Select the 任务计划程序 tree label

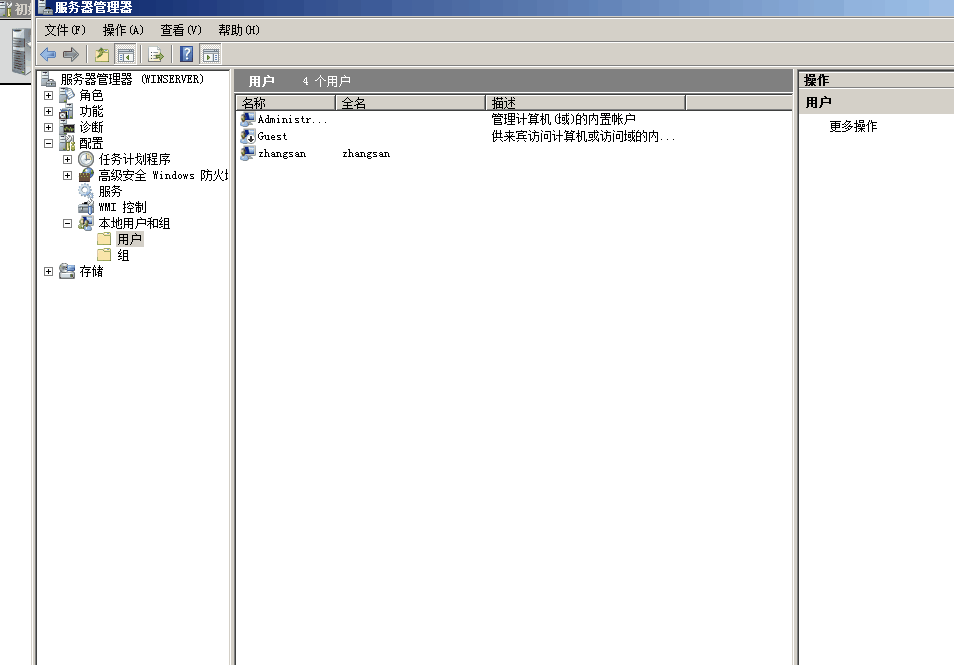[134, 159]
